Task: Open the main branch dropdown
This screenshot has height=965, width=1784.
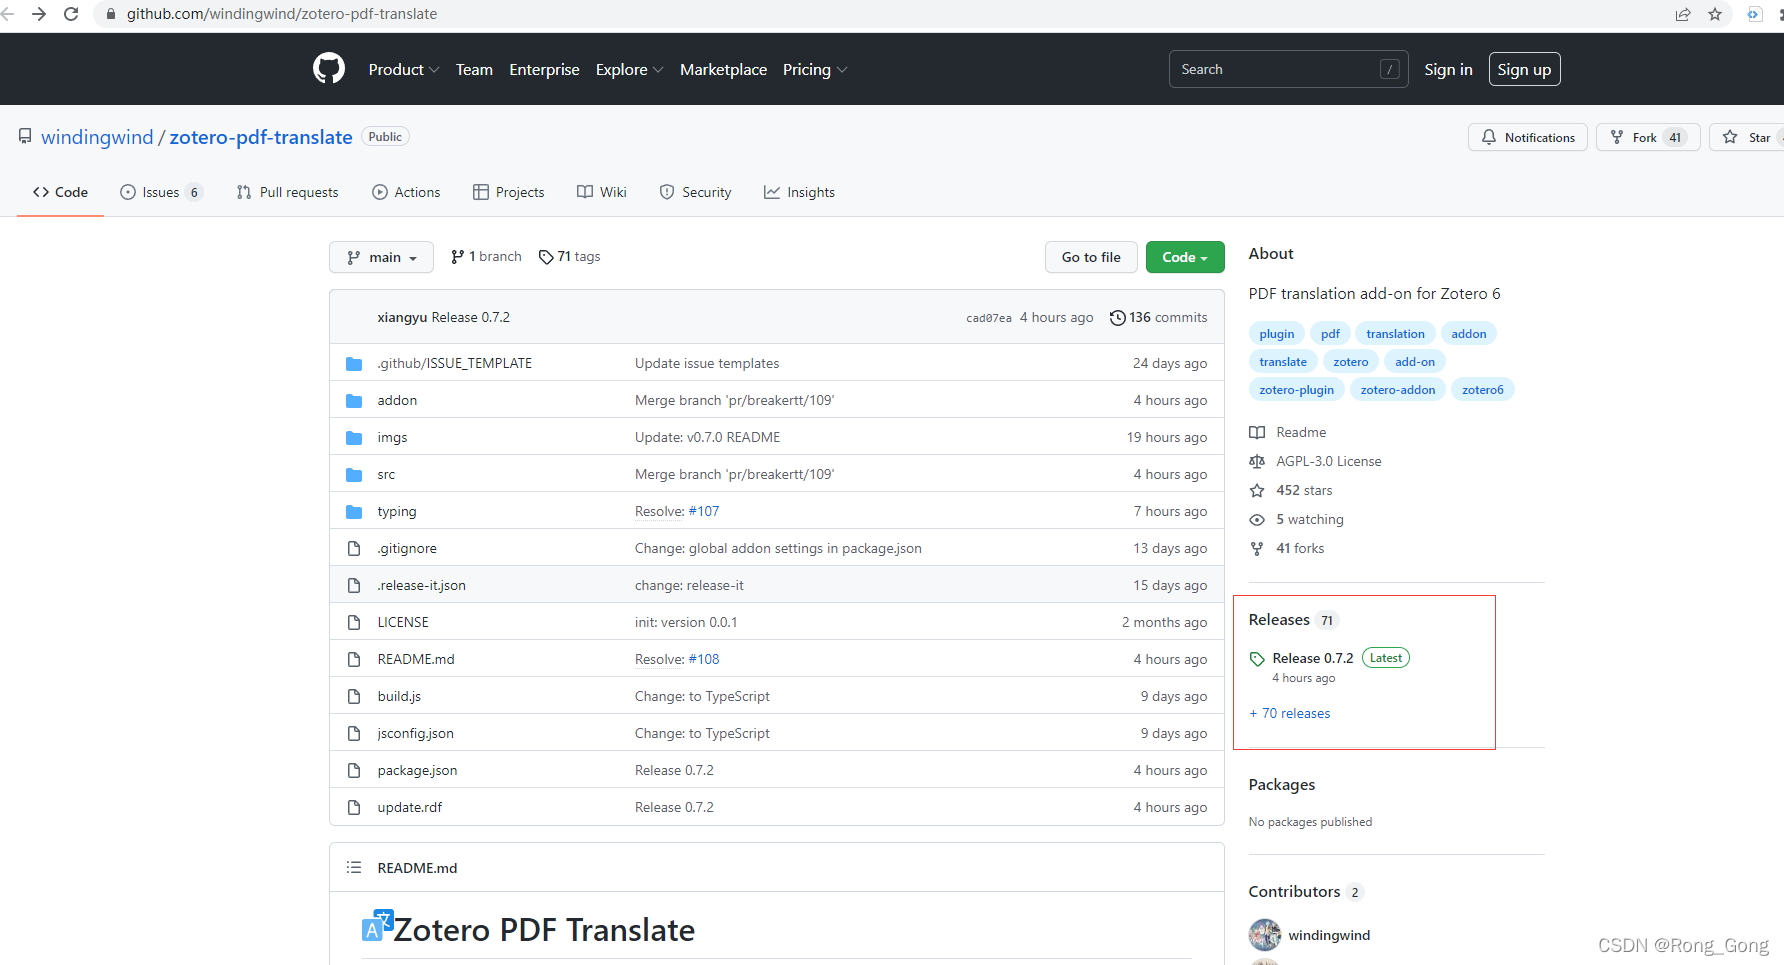Action: [381, 257]
